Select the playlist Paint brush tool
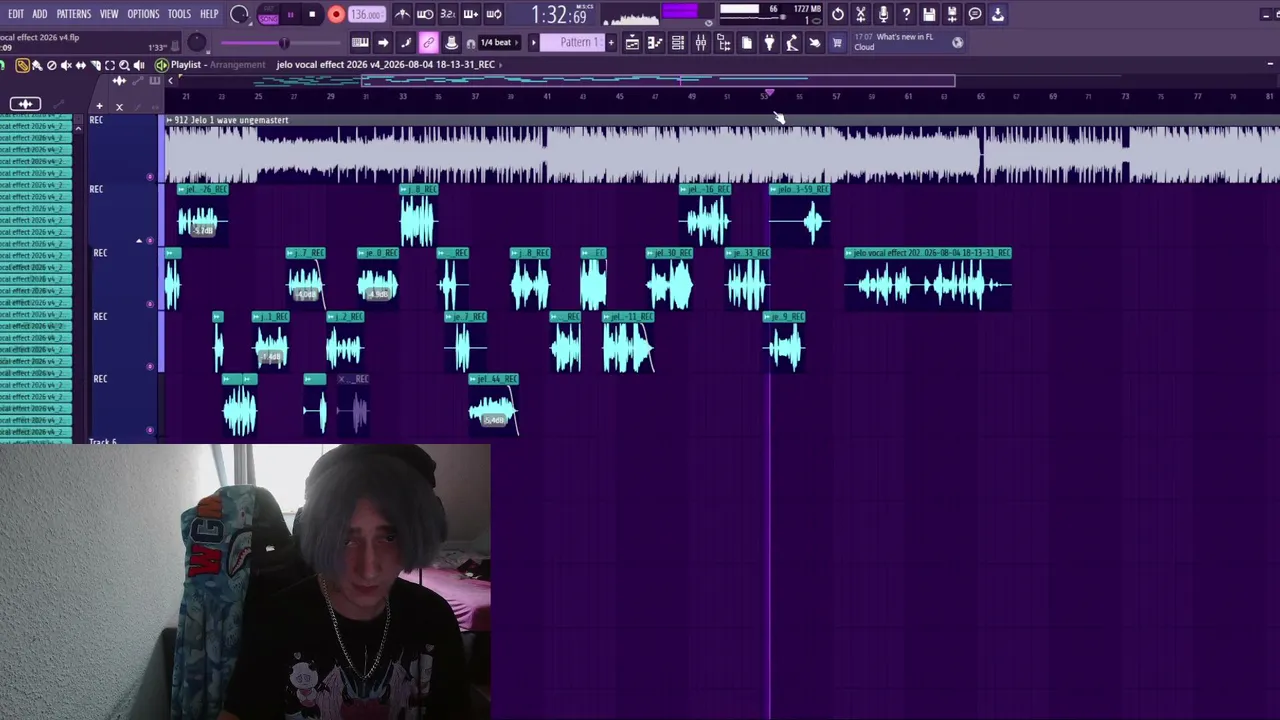 point(37,65)
